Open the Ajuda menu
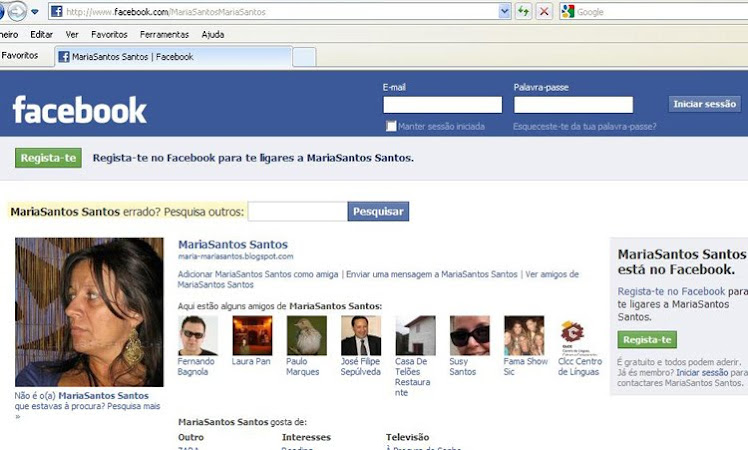 click(213, 34)
